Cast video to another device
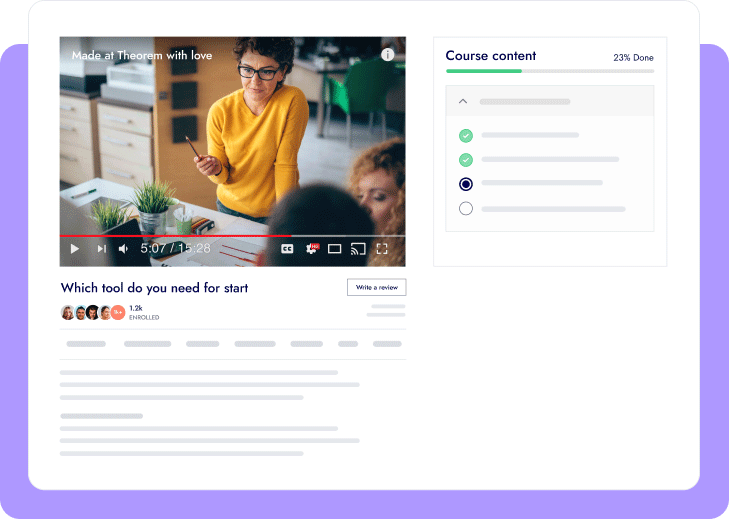This screenshot has width=729, height=519. coord(358,249)
